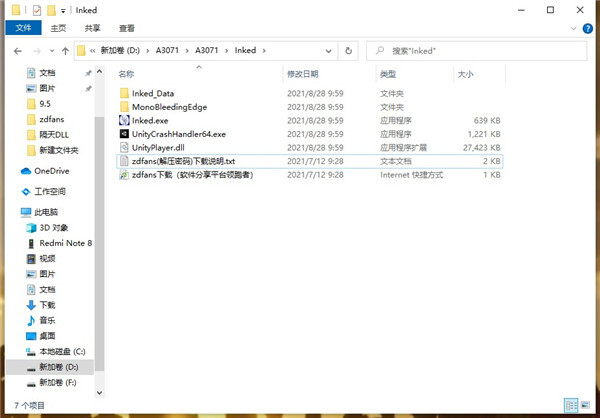Click the 此电脑 computer icon

(26, 212)
